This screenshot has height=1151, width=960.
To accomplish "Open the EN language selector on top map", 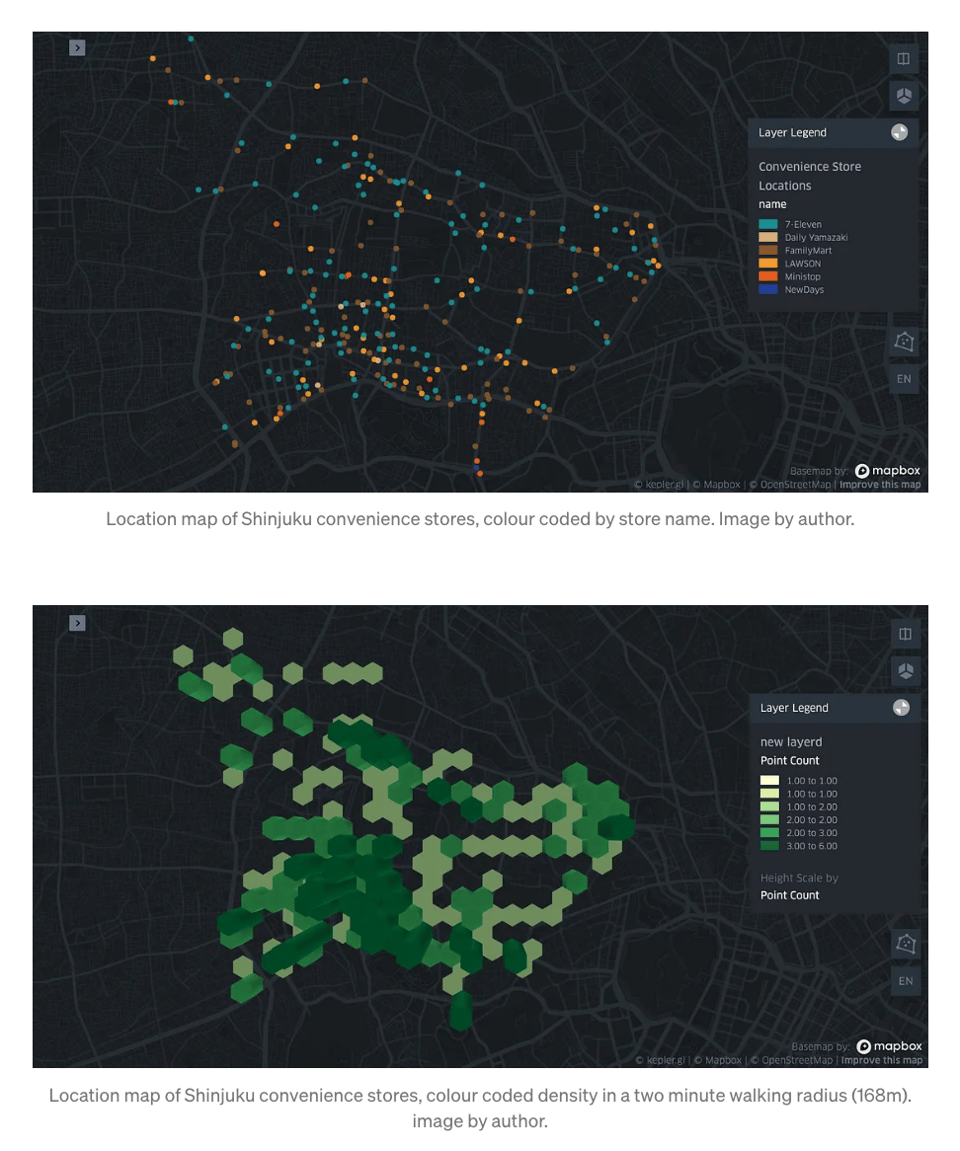I will pyautogui.click(x=903, y=379).
